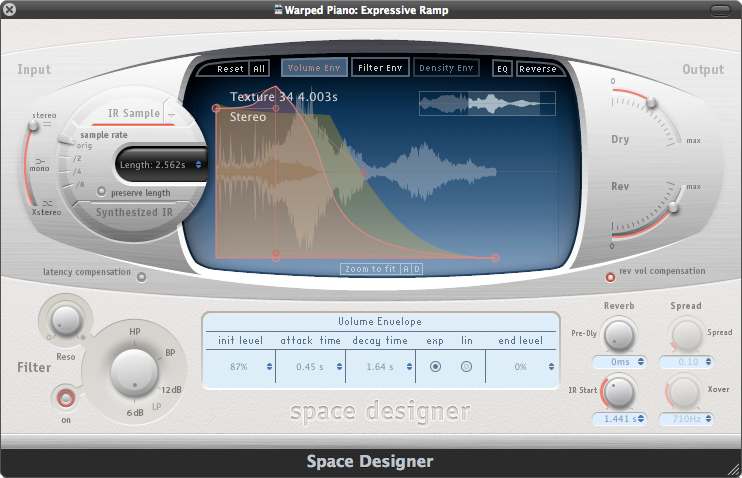Click the Length 2.562s stepper arrows

point(198,164)
